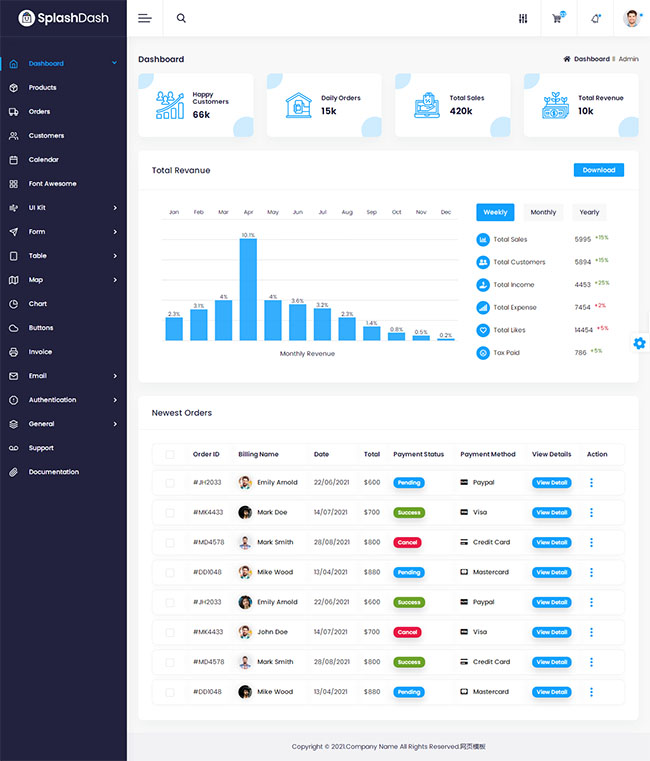Click View Detail for Mike Wood's first order
The image size is (650, 761).
click(x=551, y=573)
